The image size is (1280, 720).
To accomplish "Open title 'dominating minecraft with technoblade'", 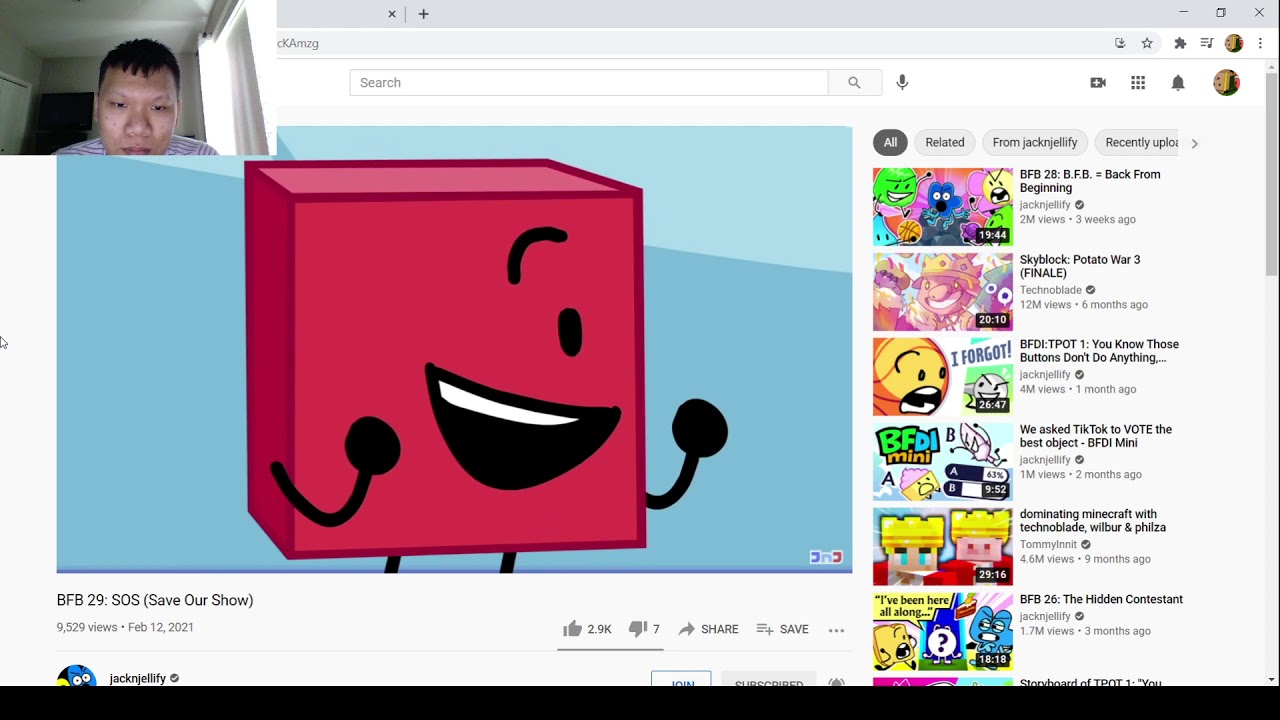I will (1093, 521).
